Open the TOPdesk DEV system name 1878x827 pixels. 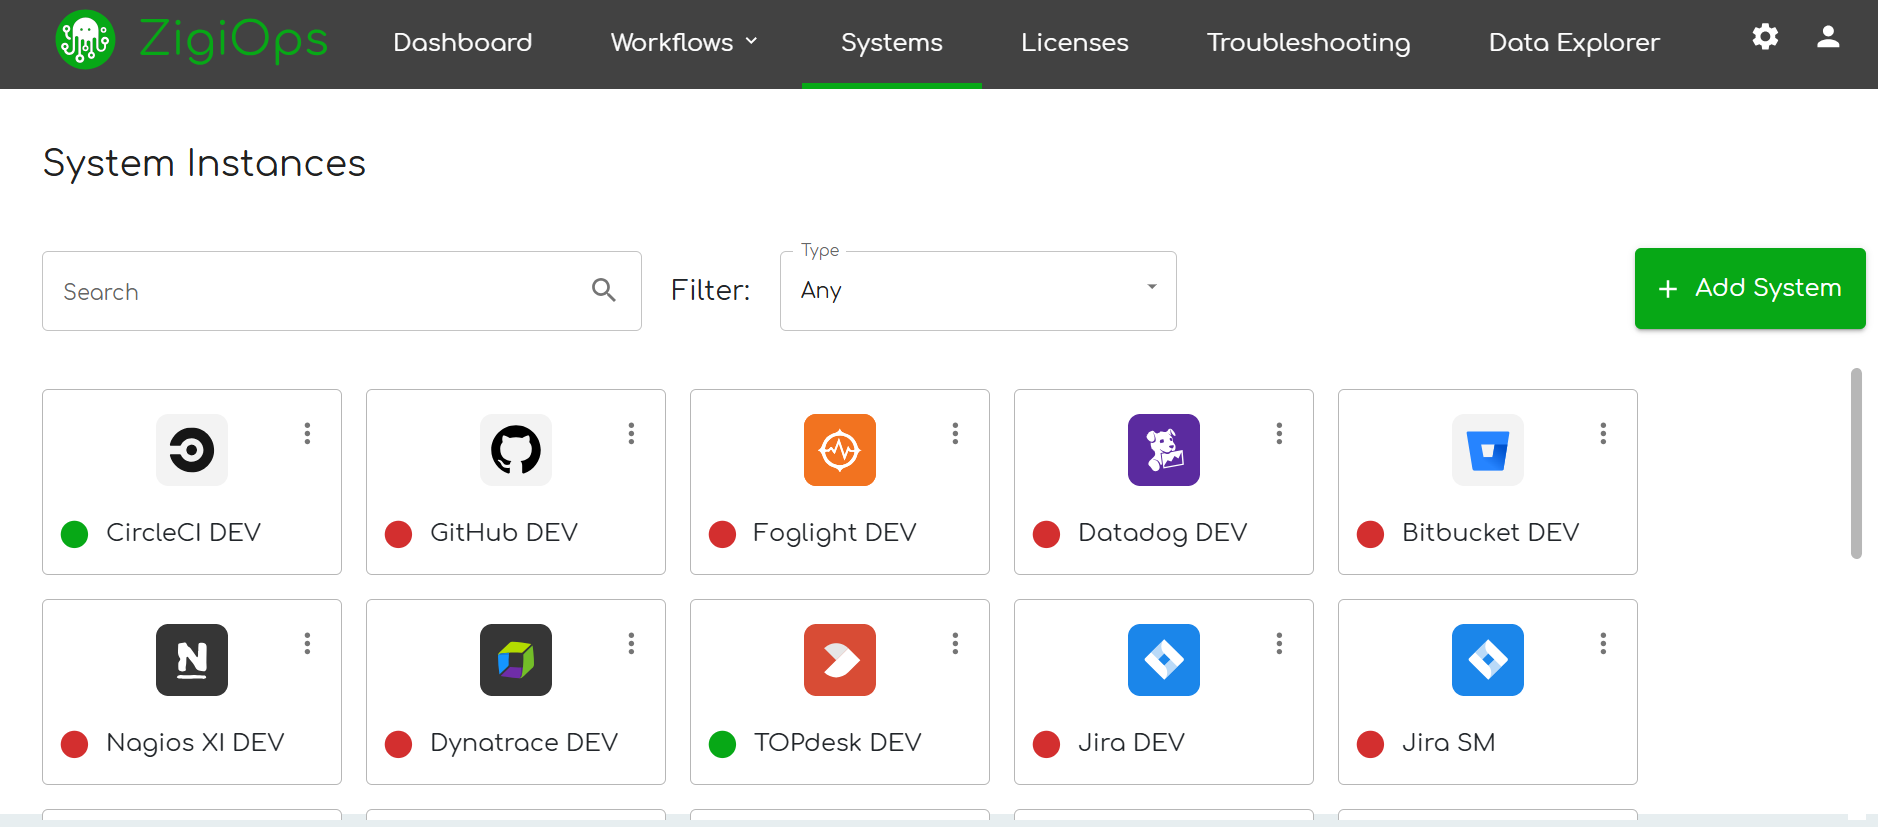(837, 743)
